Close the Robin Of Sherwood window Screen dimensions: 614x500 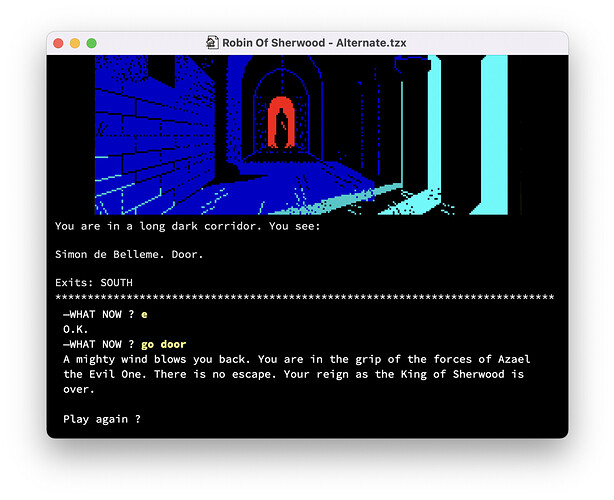tap(58, 43)
